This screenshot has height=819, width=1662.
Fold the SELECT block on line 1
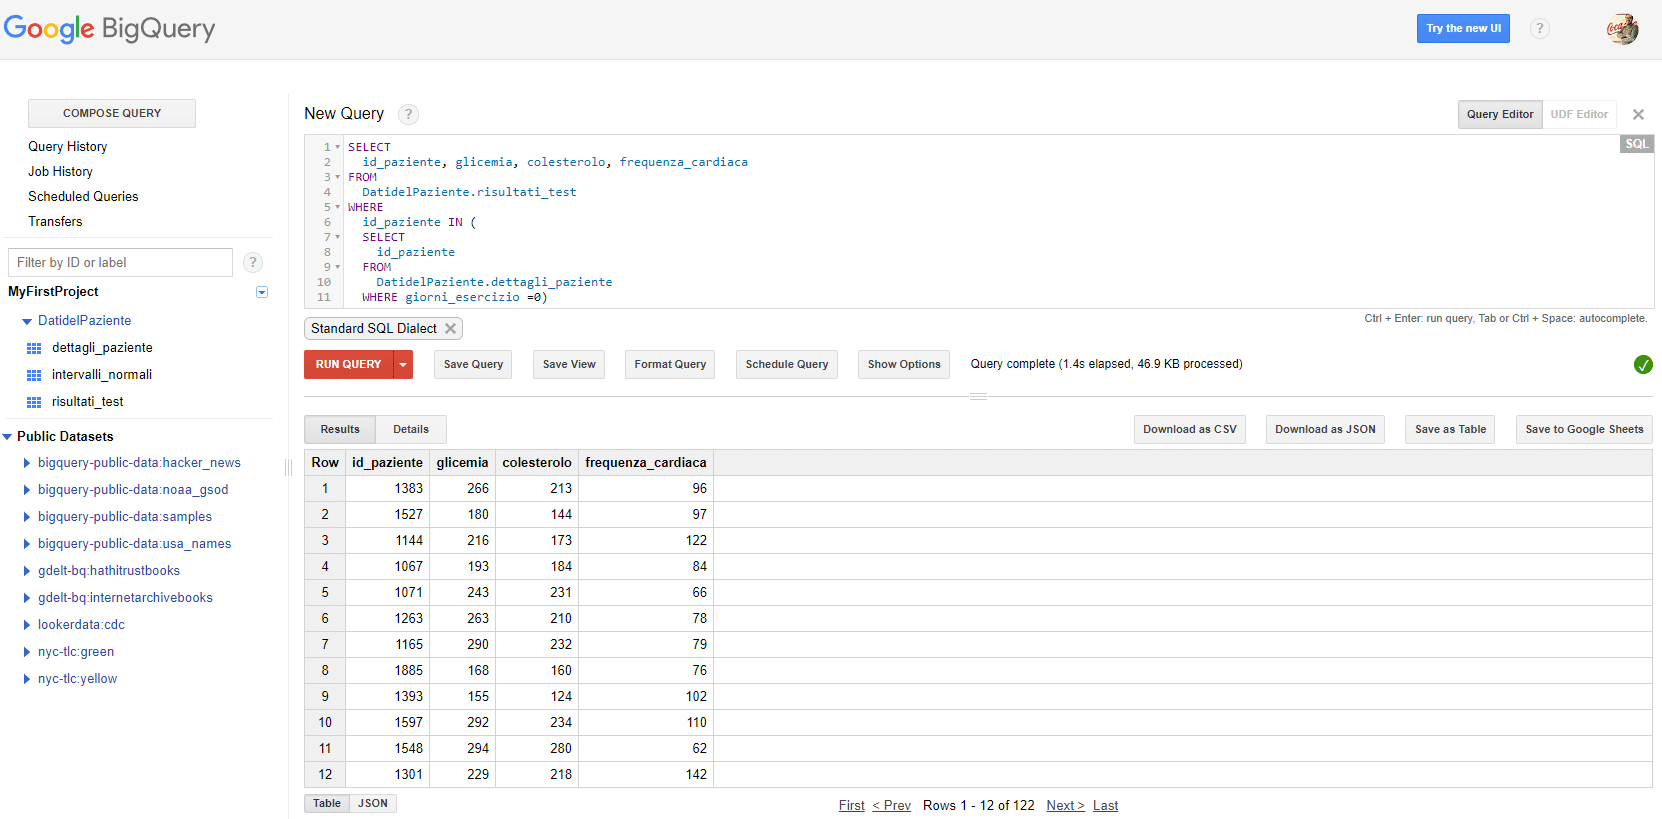click(x=337, y=147)
